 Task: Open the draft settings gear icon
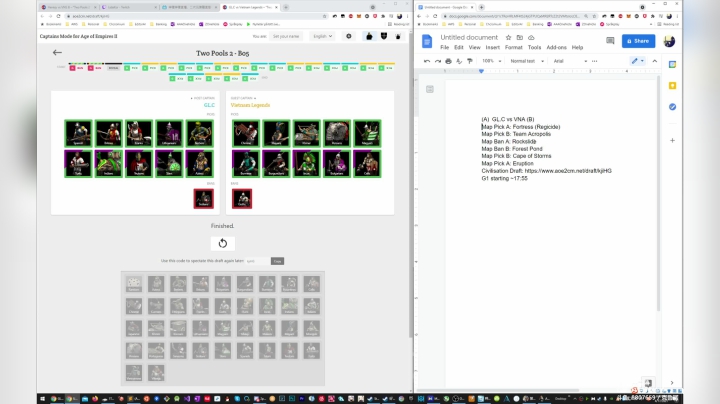click(x=349, y=36)
